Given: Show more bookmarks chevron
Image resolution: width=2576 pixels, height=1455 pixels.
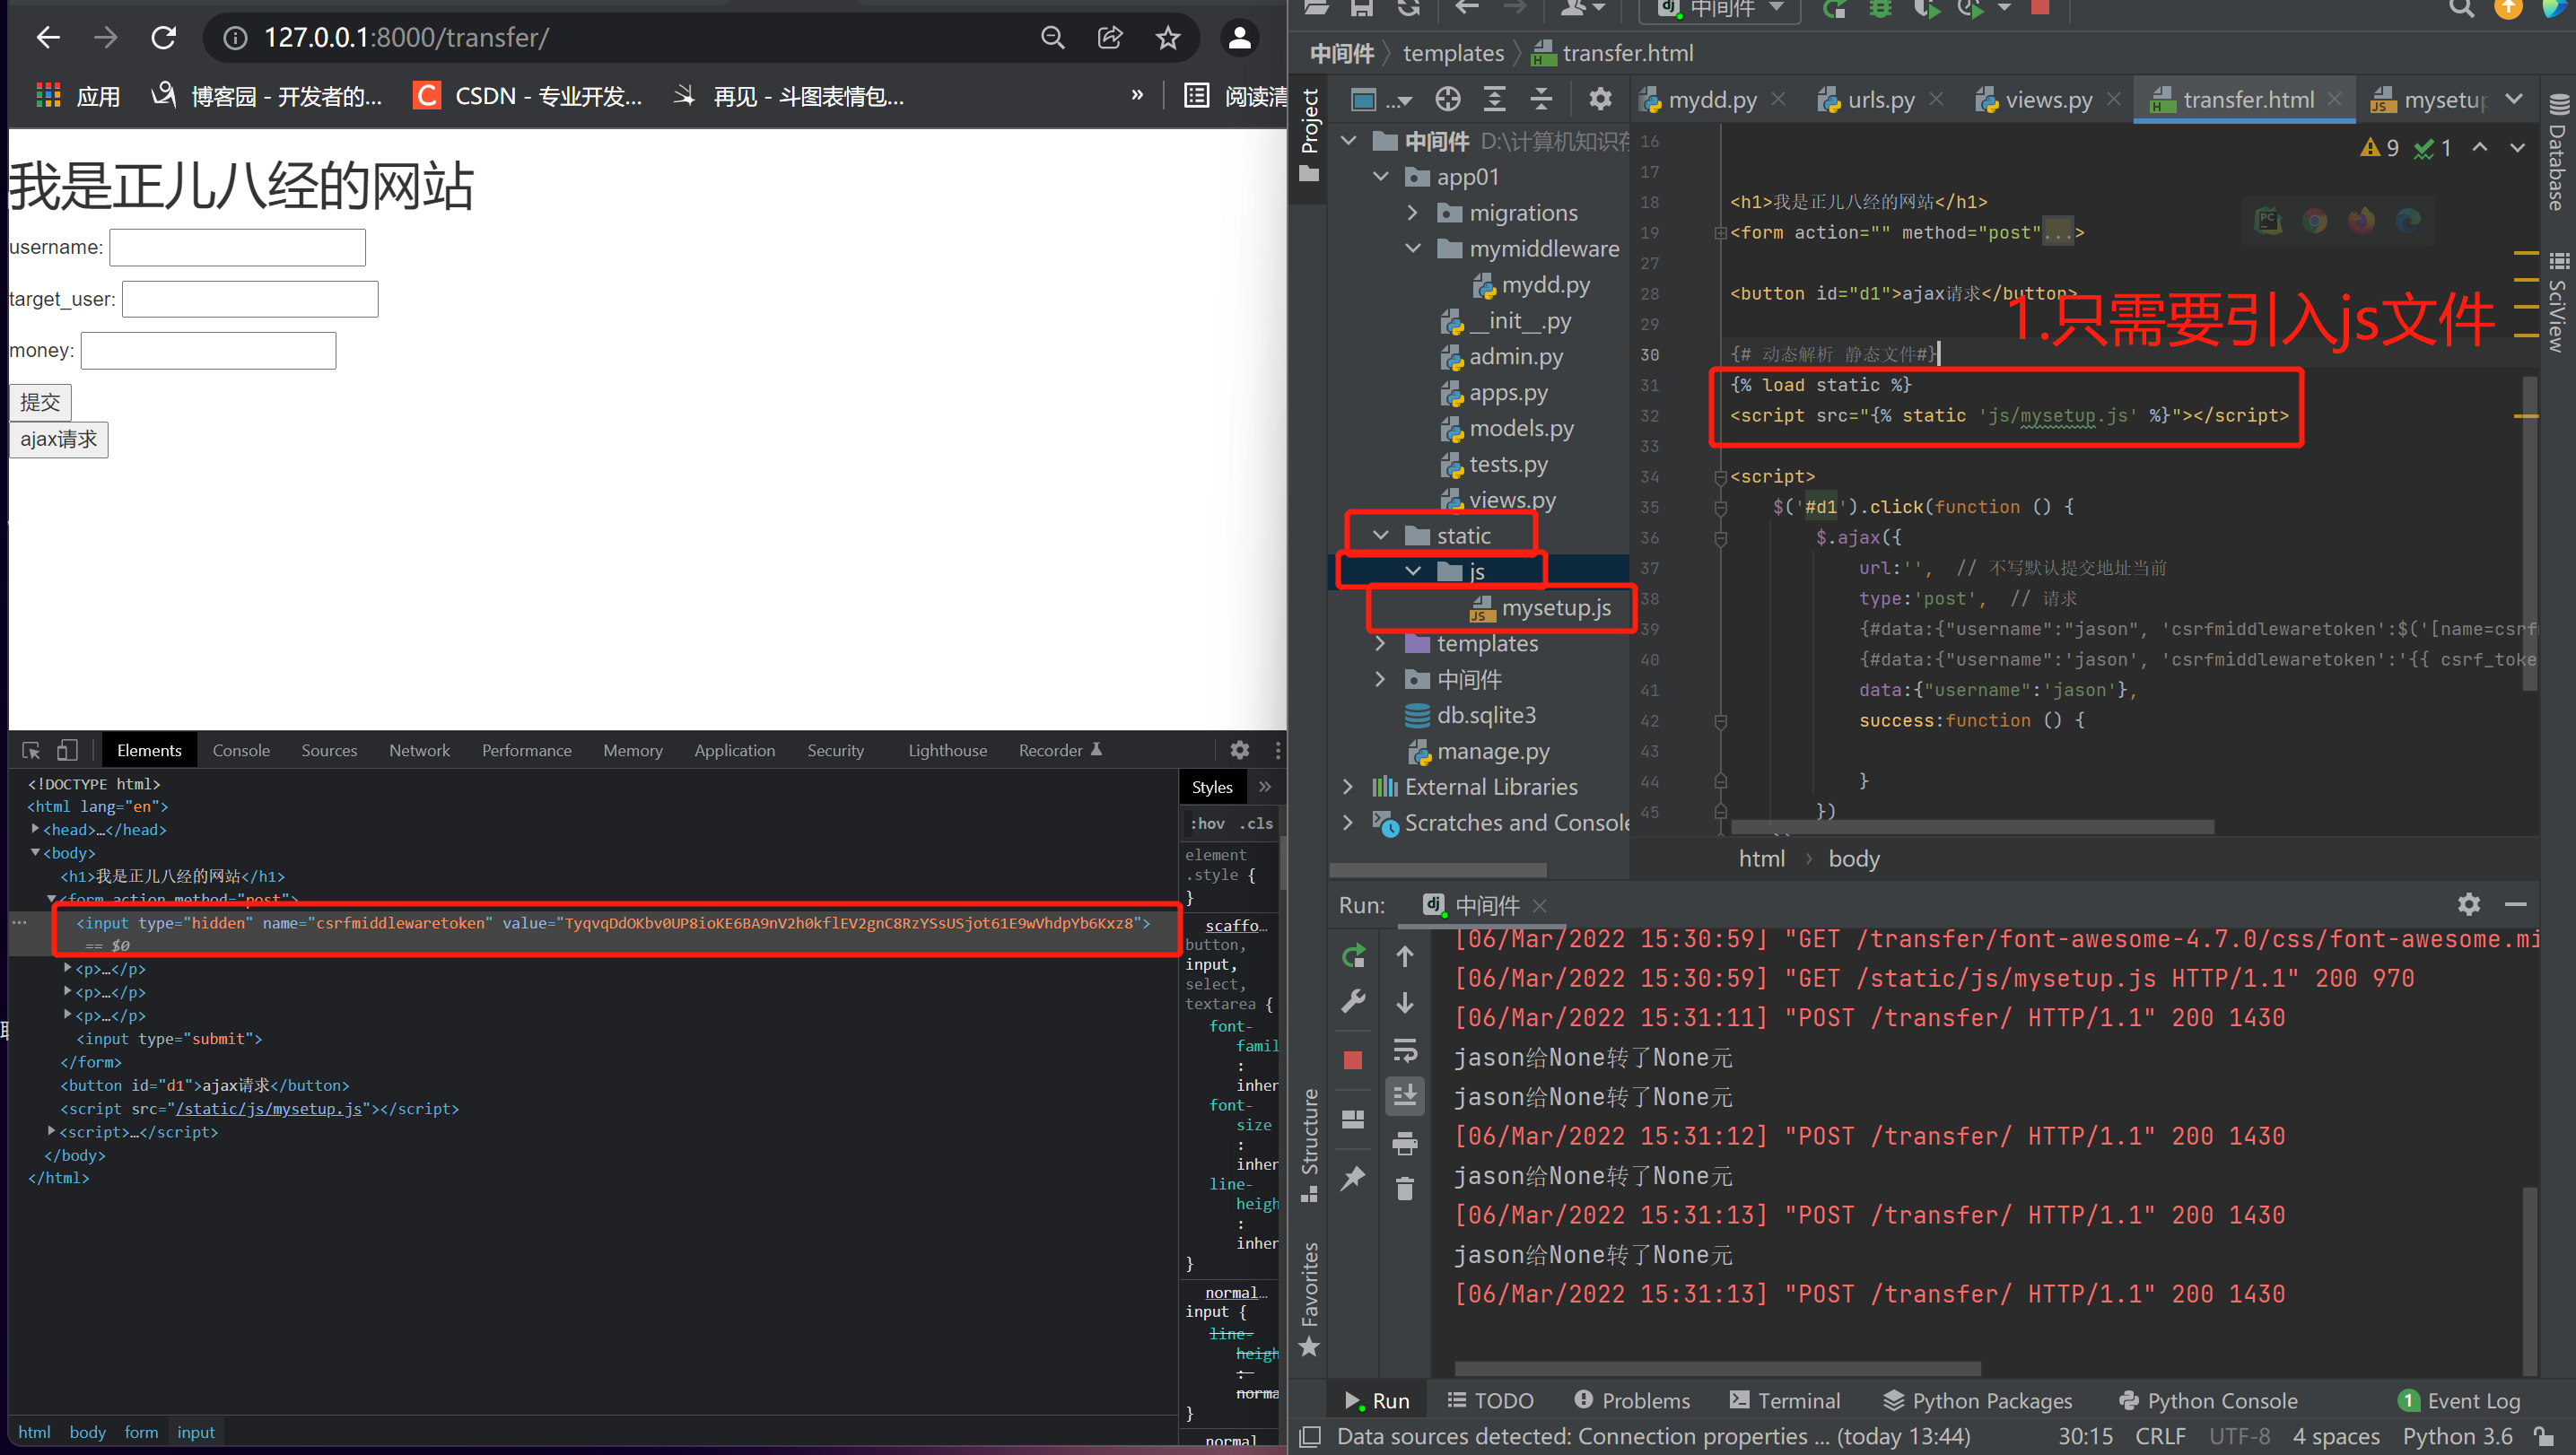Looking at the screenshot, I should click(x=1137, y=96).
